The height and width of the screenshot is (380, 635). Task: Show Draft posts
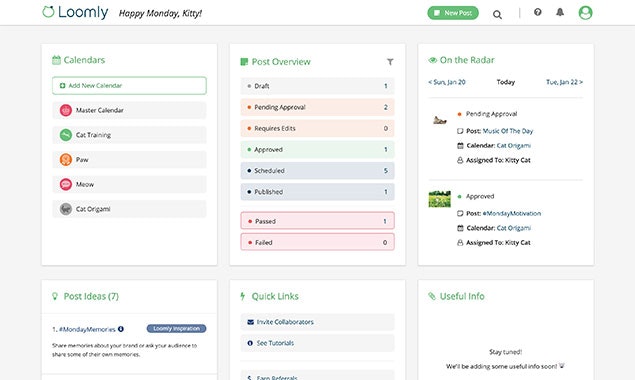[x=318, y=86]
